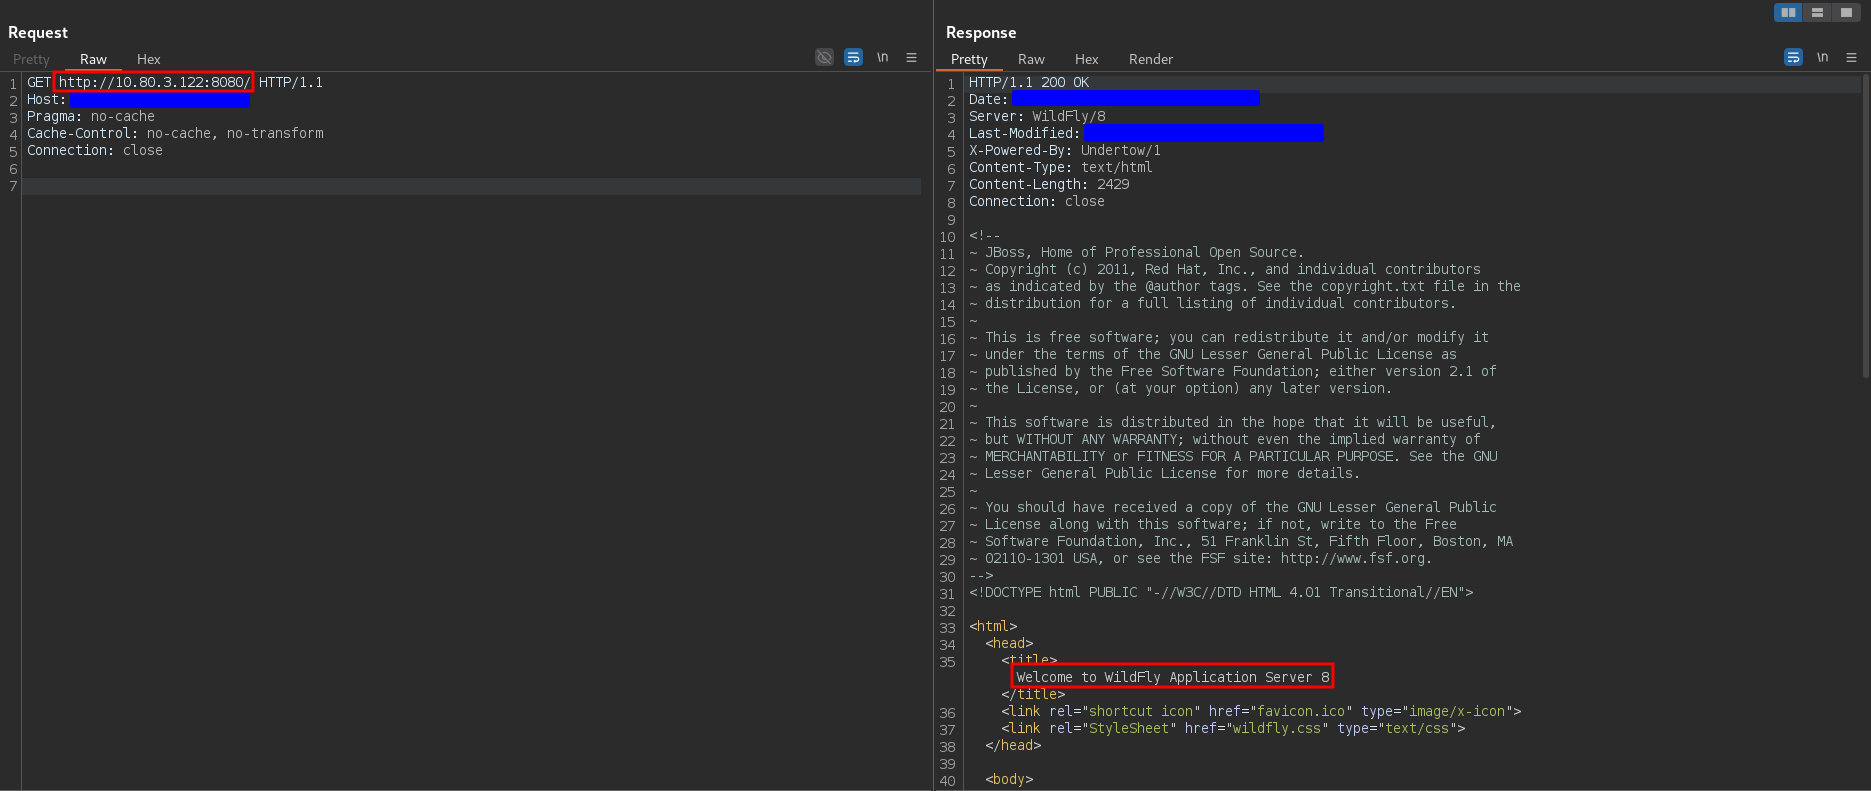
Task: Click the Host header in request
Action: [138, 99]
